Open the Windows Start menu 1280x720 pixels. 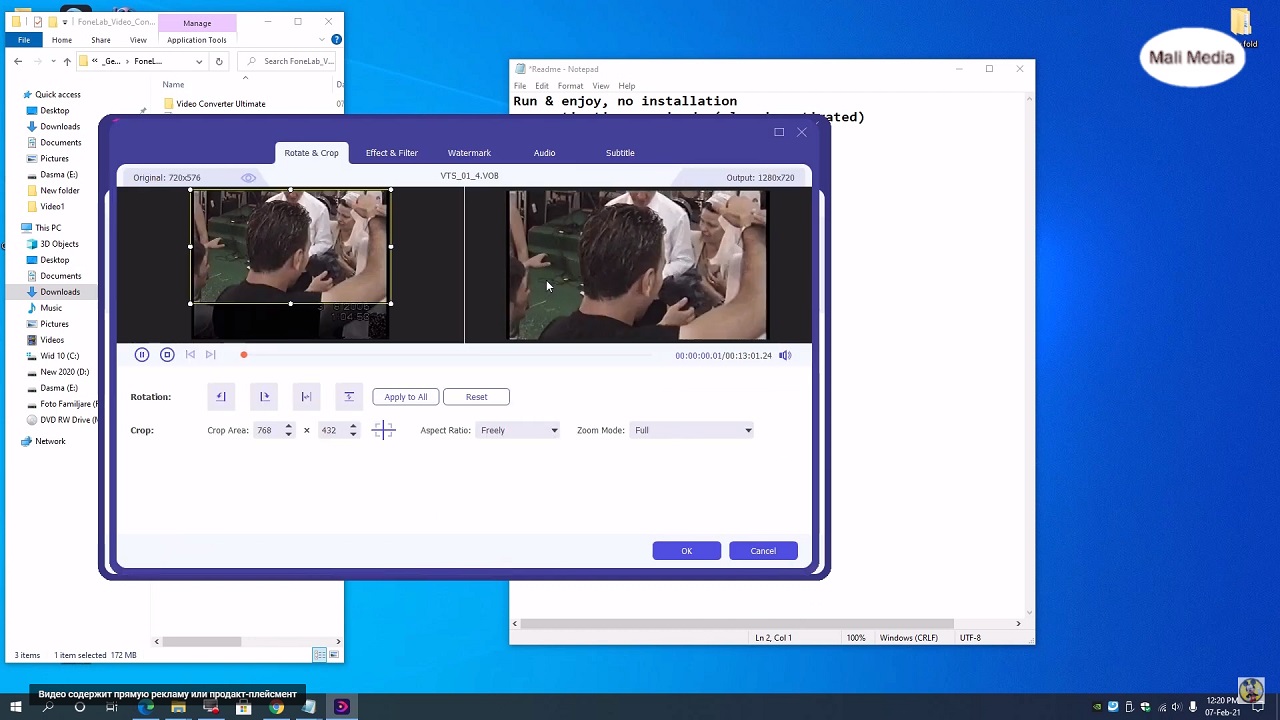click(15, 707)
